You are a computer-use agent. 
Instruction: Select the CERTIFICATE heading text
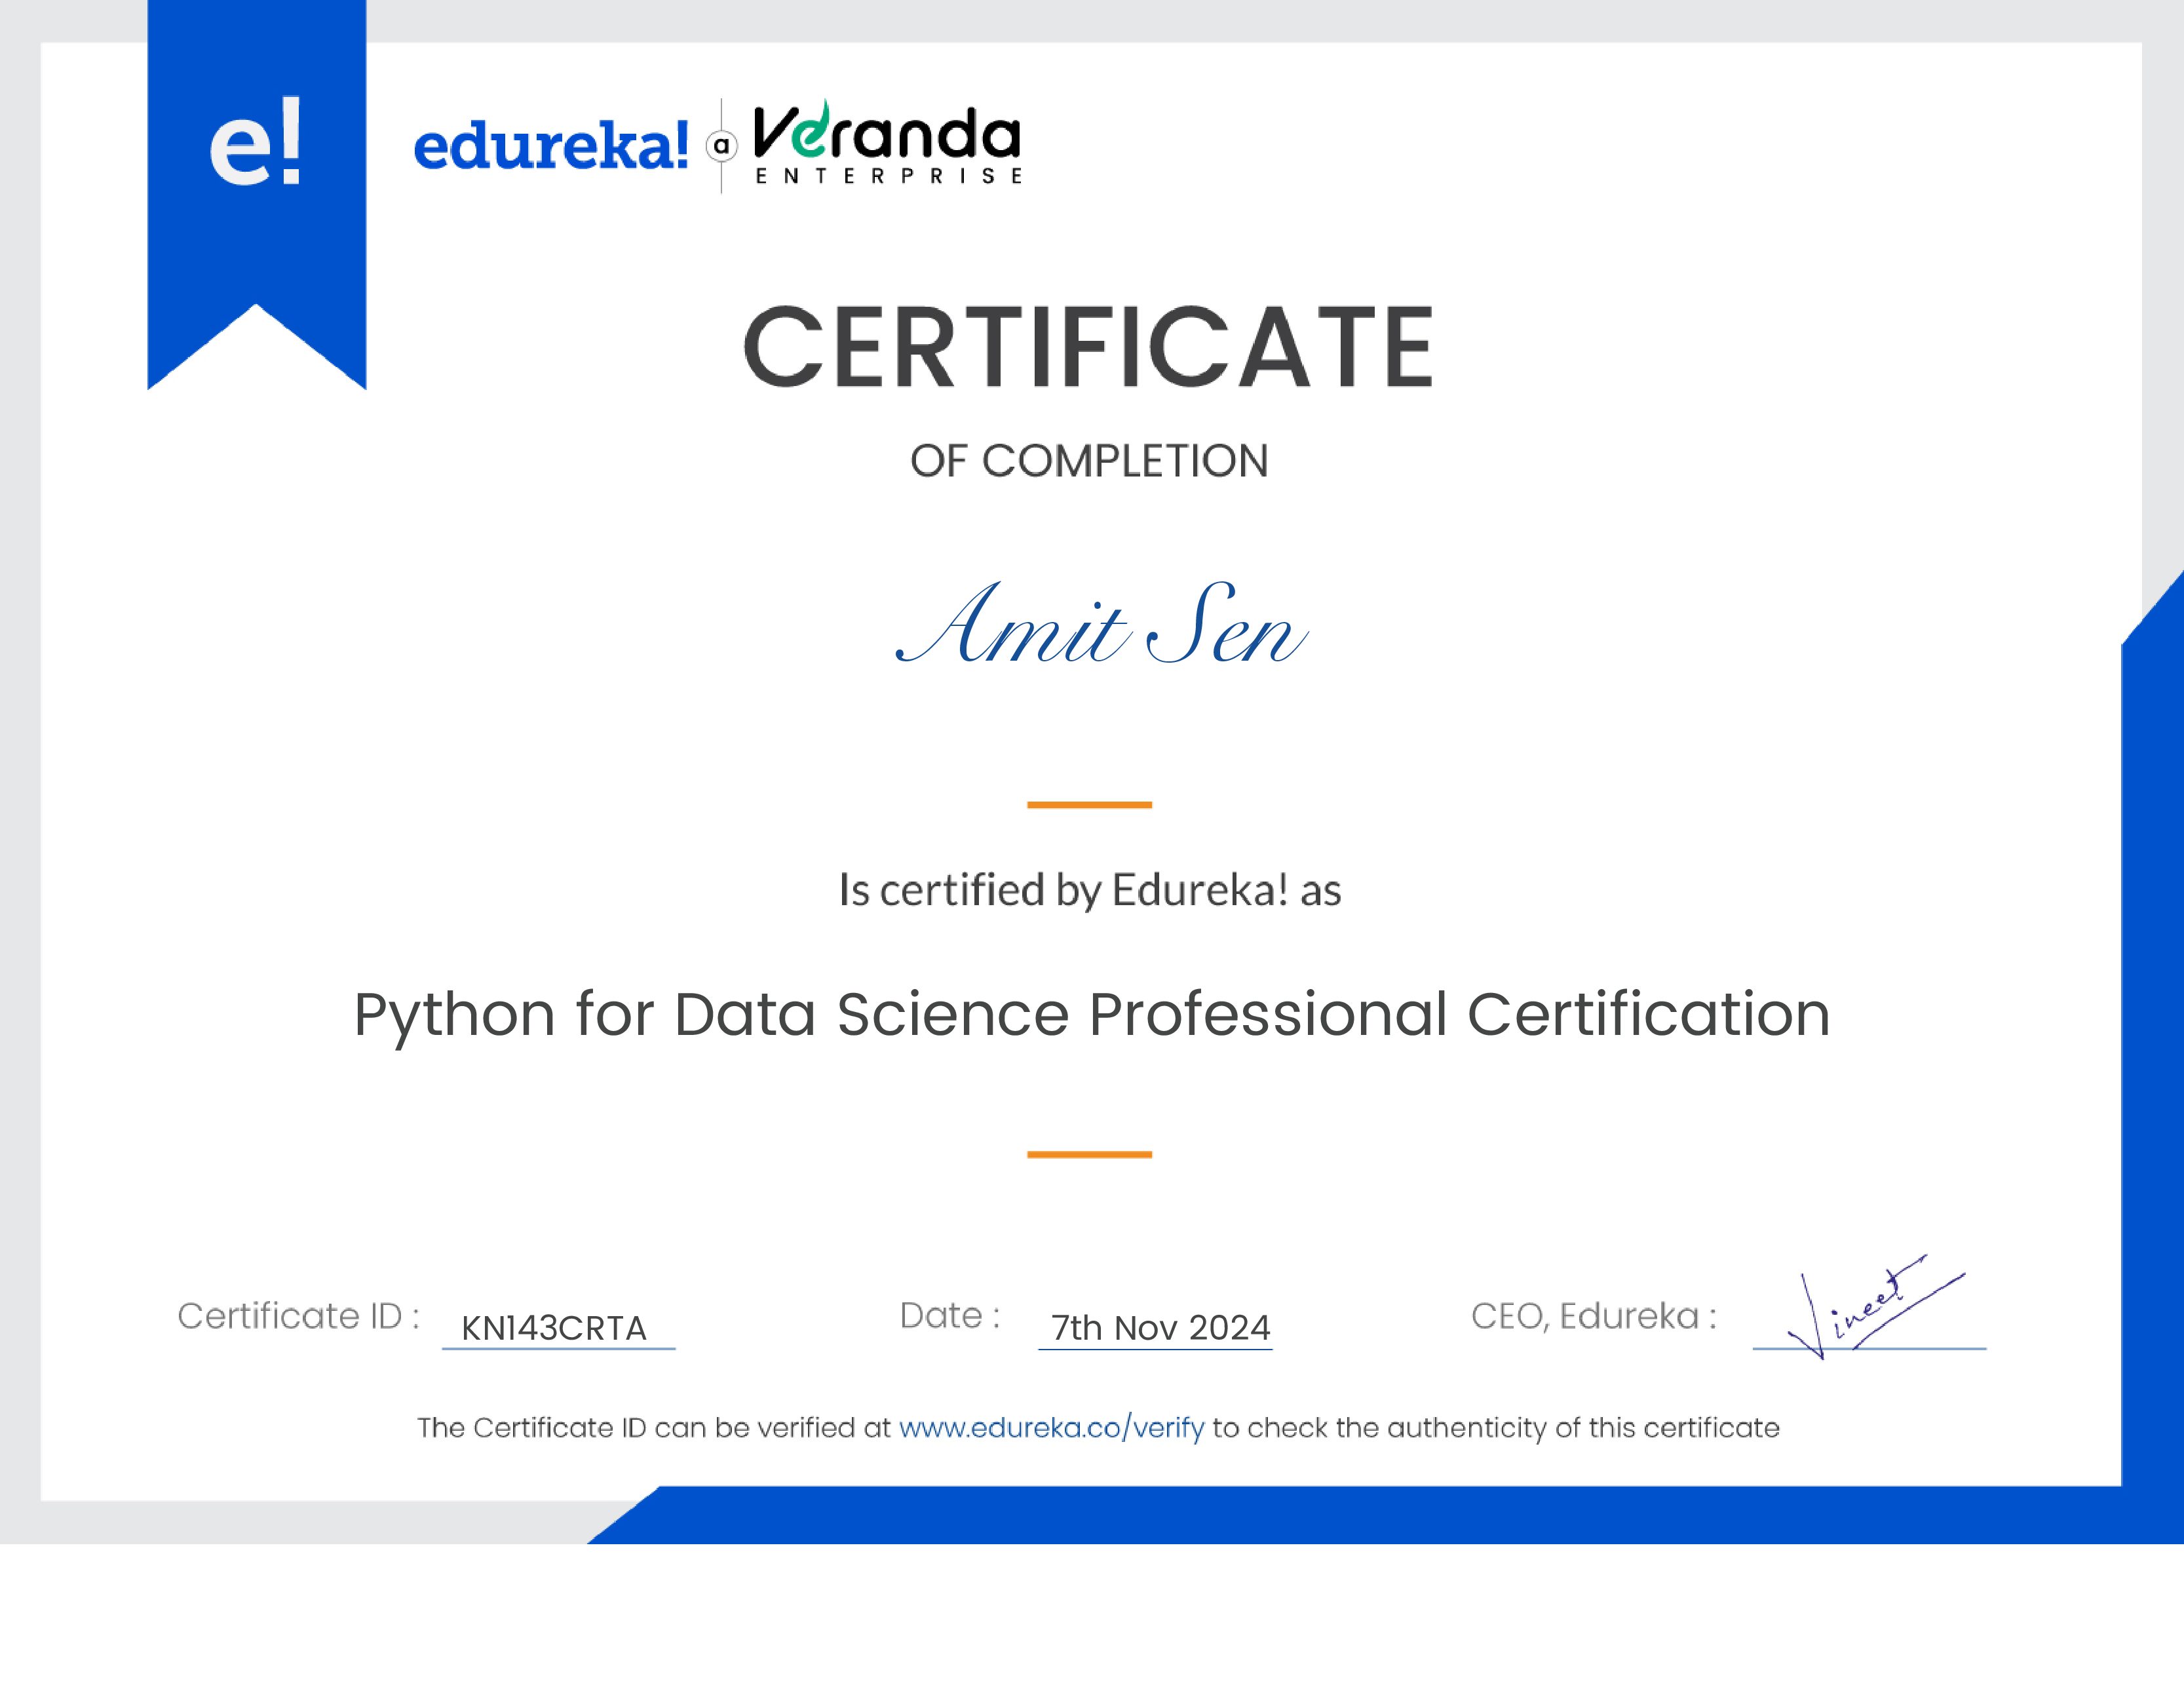click(1089, 346)
